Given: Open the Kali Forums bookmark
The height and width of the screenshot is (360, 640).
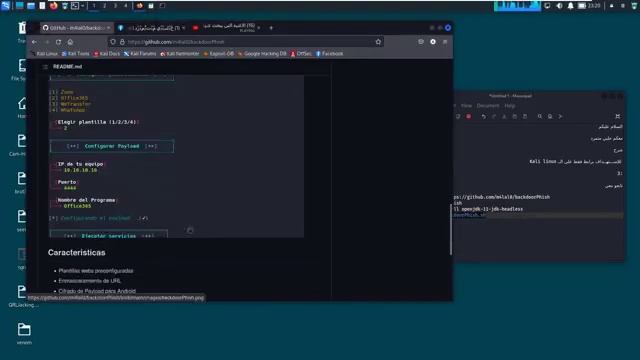Looking at the screenshot, I should tap(140, 53).
